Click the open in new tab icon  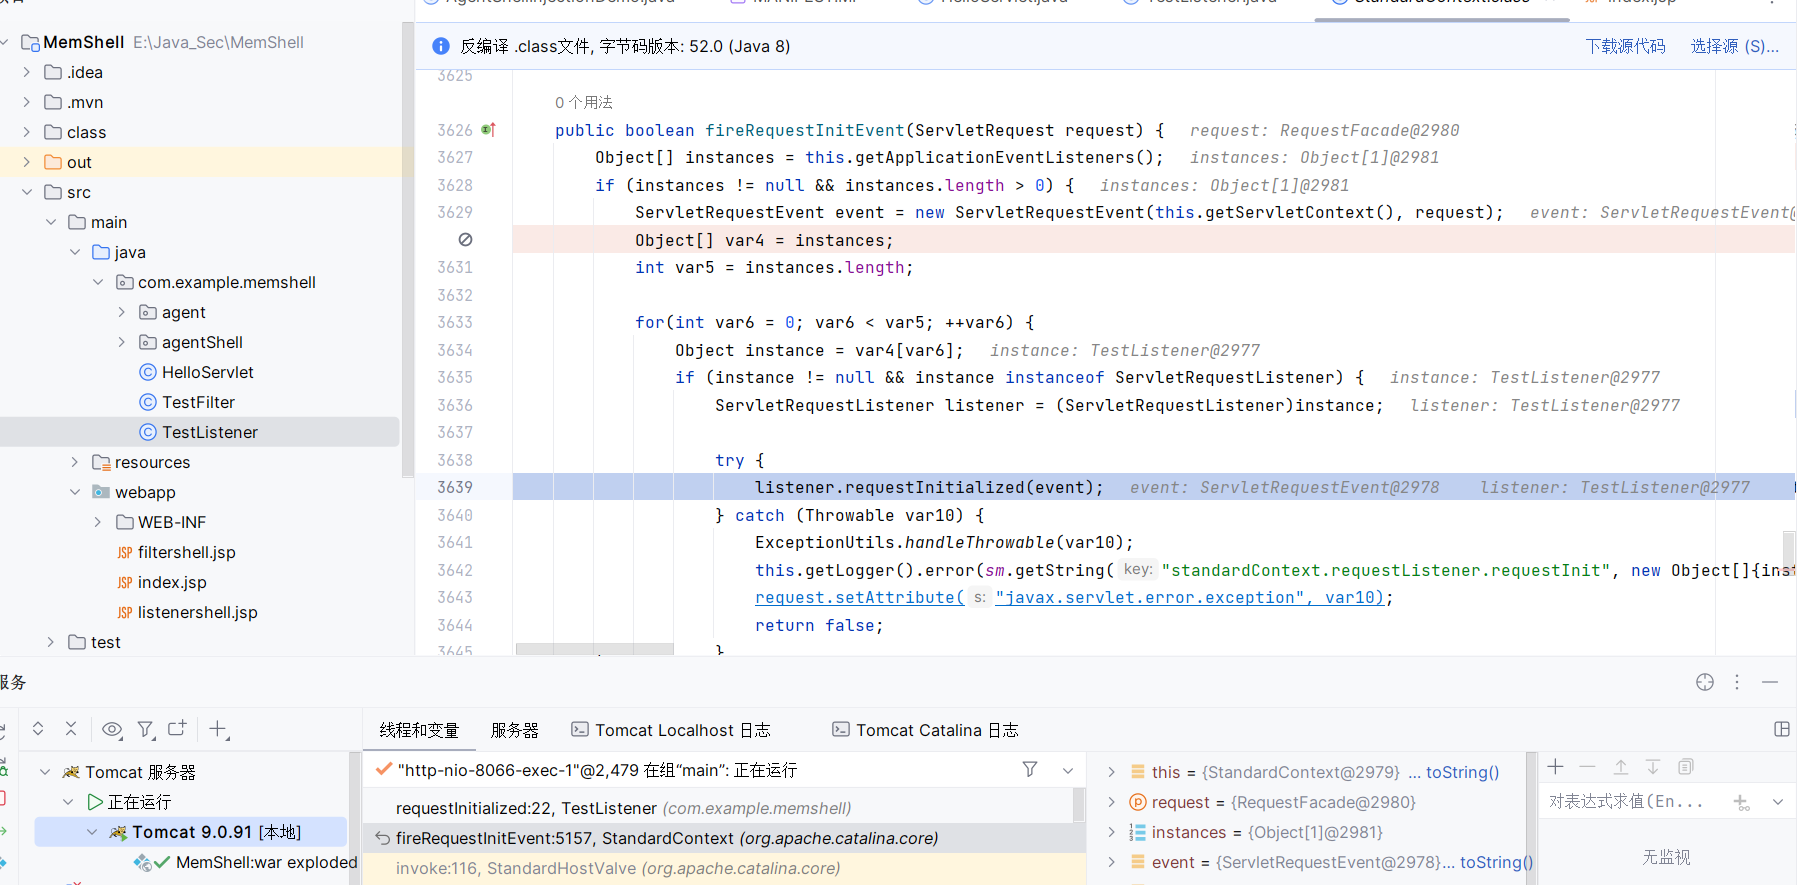(x=177, y=729)
